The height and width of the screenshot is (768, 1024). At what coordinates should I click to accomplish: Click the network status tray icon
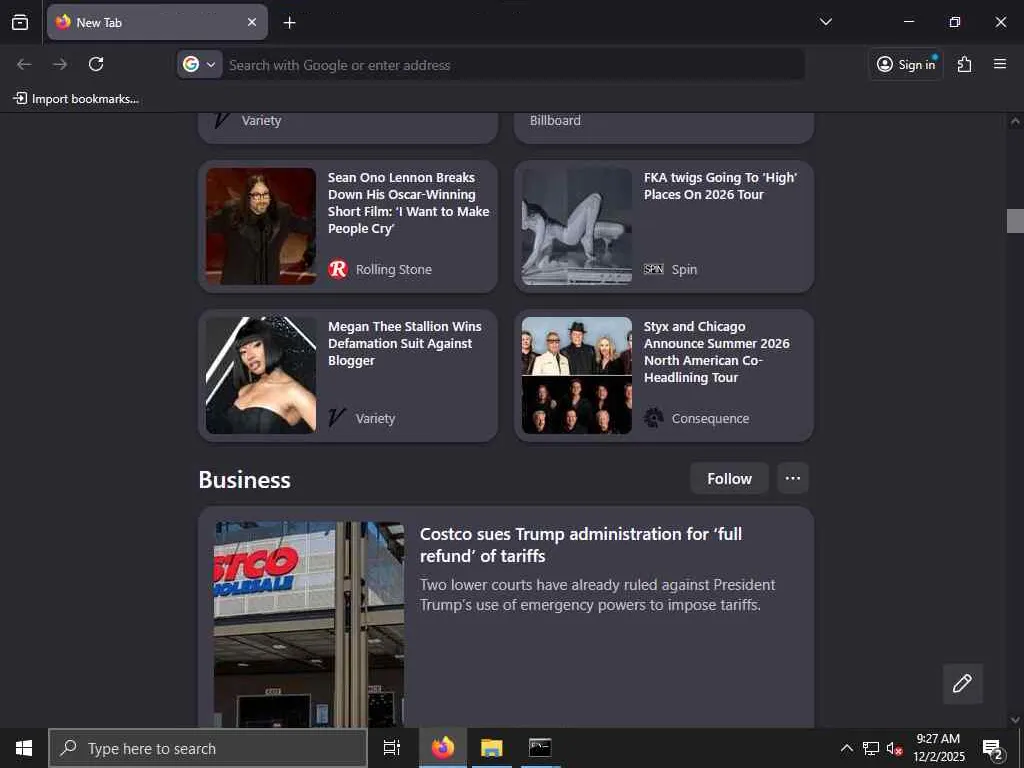click(871, 748)
